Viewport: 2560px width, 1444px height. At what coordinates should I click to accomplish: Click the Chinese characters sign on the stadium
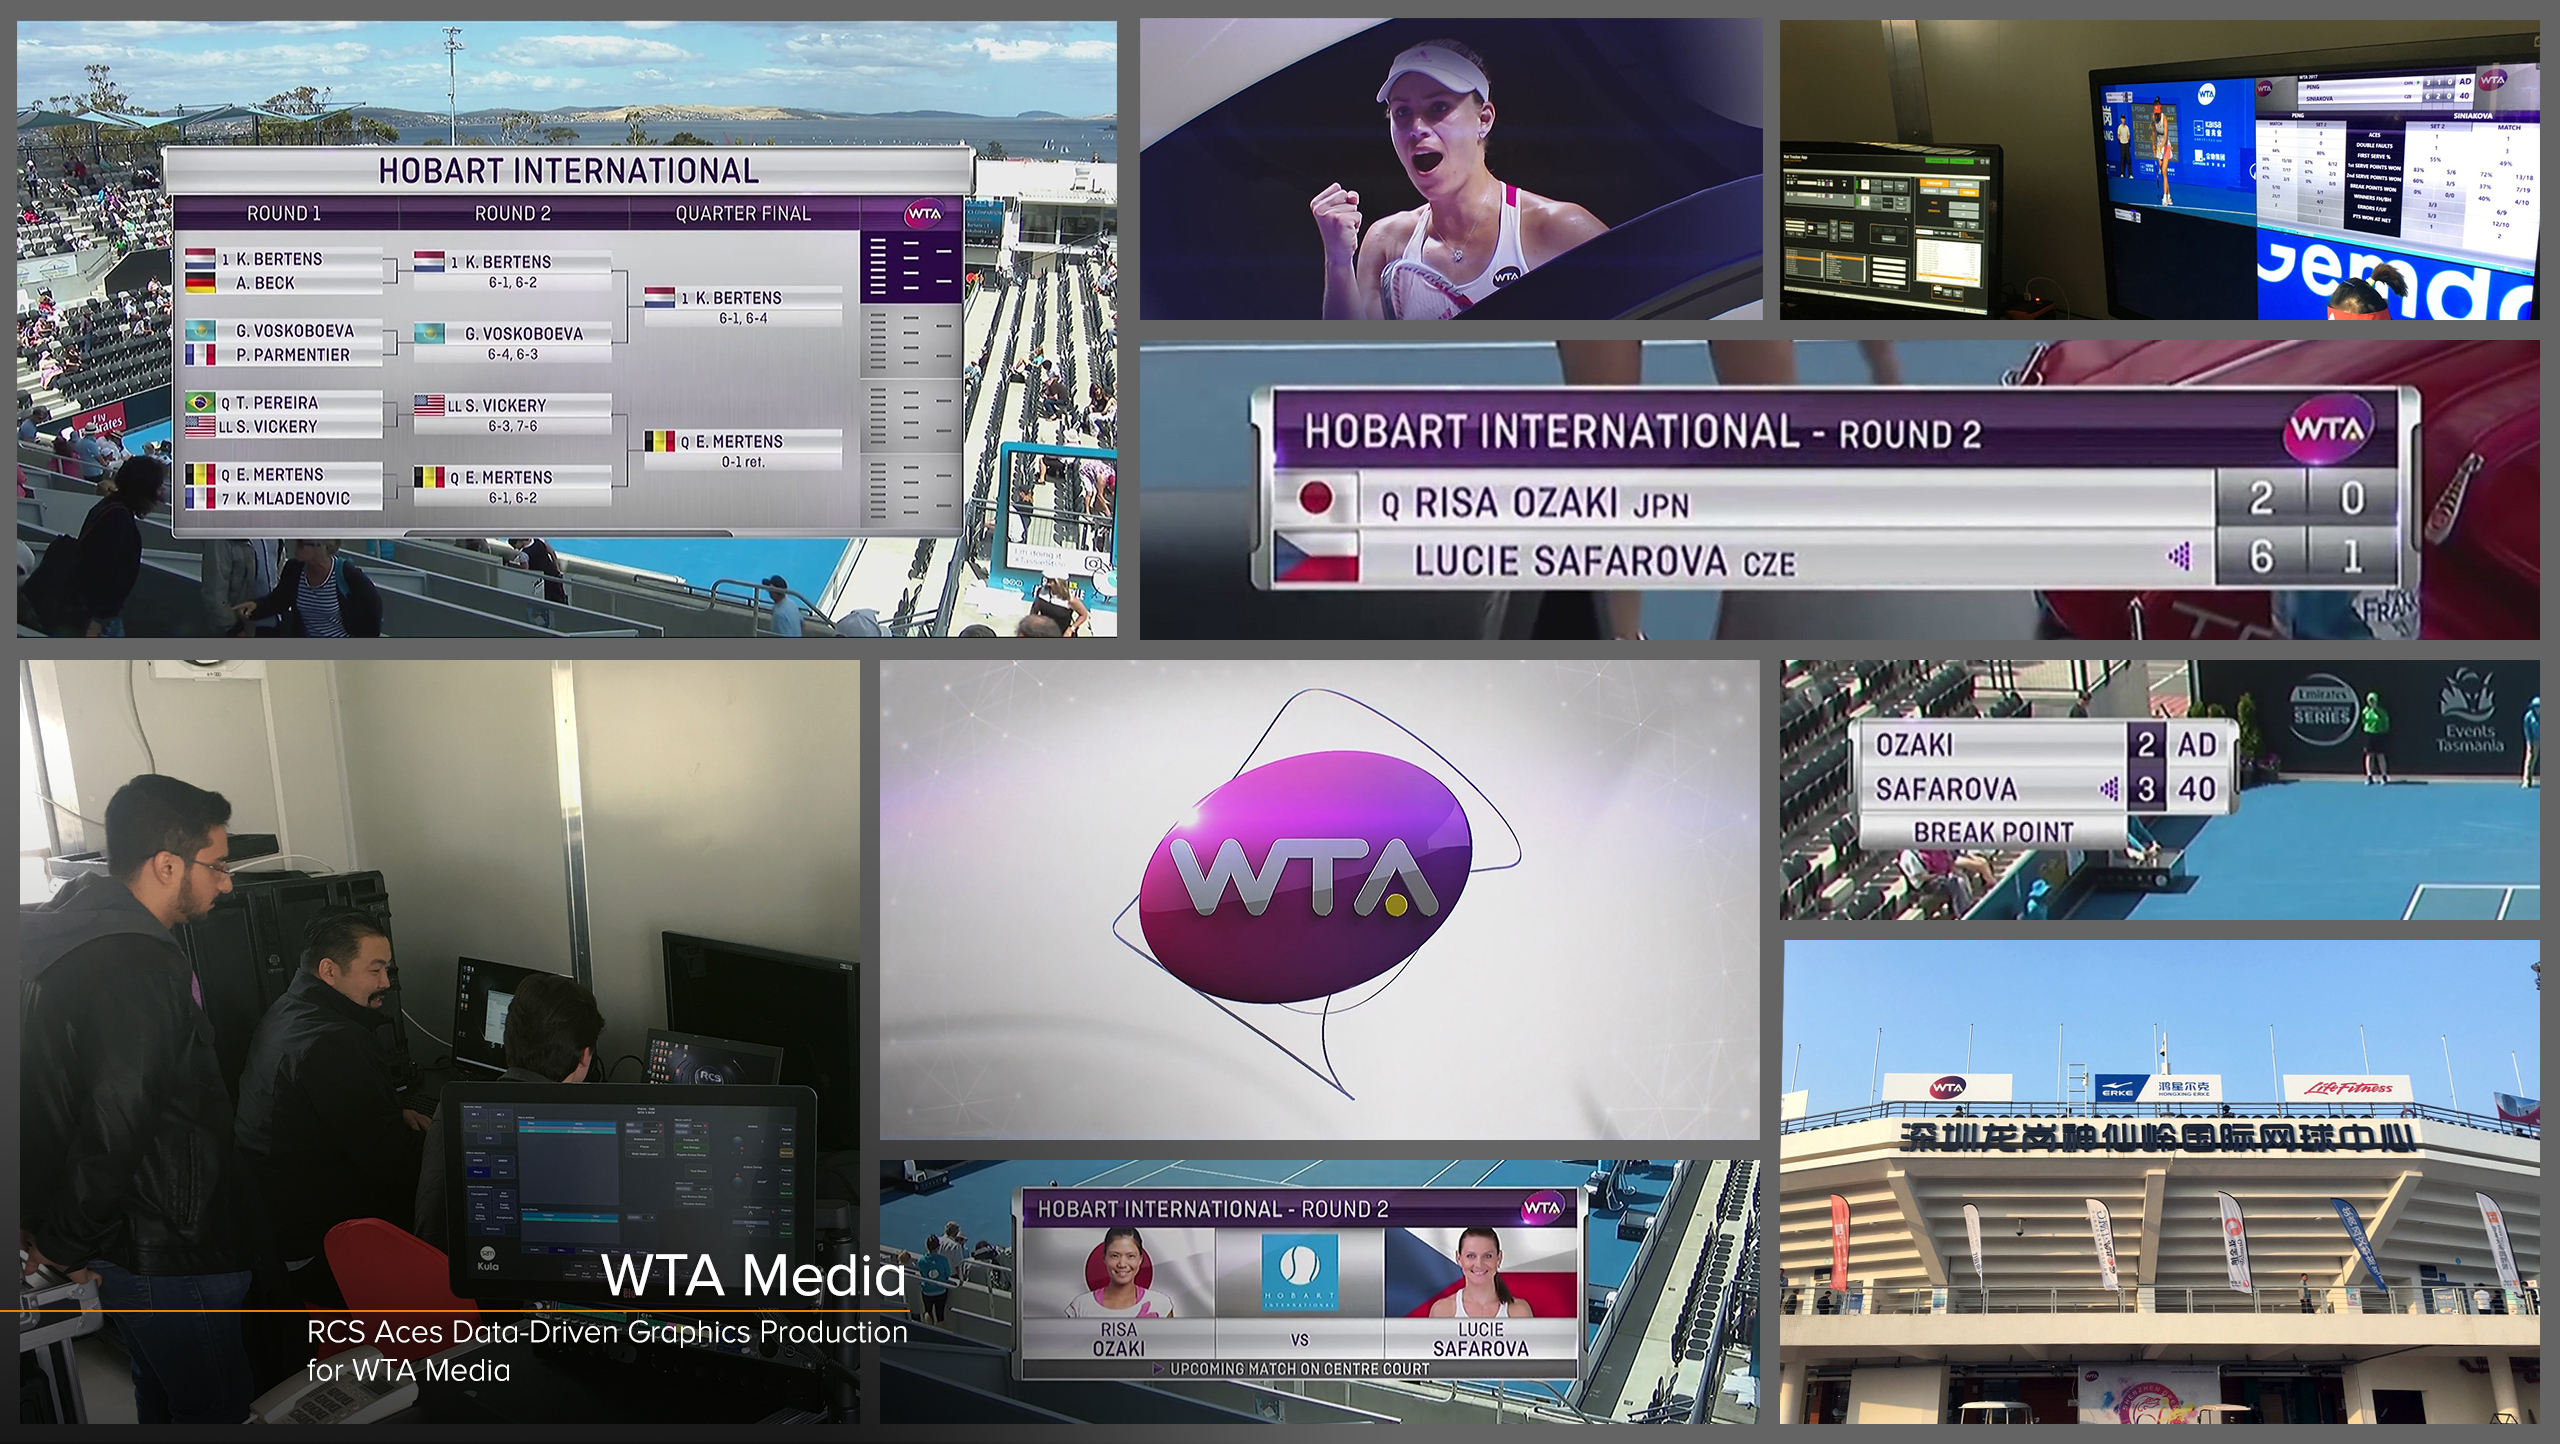[2158, 1137]
